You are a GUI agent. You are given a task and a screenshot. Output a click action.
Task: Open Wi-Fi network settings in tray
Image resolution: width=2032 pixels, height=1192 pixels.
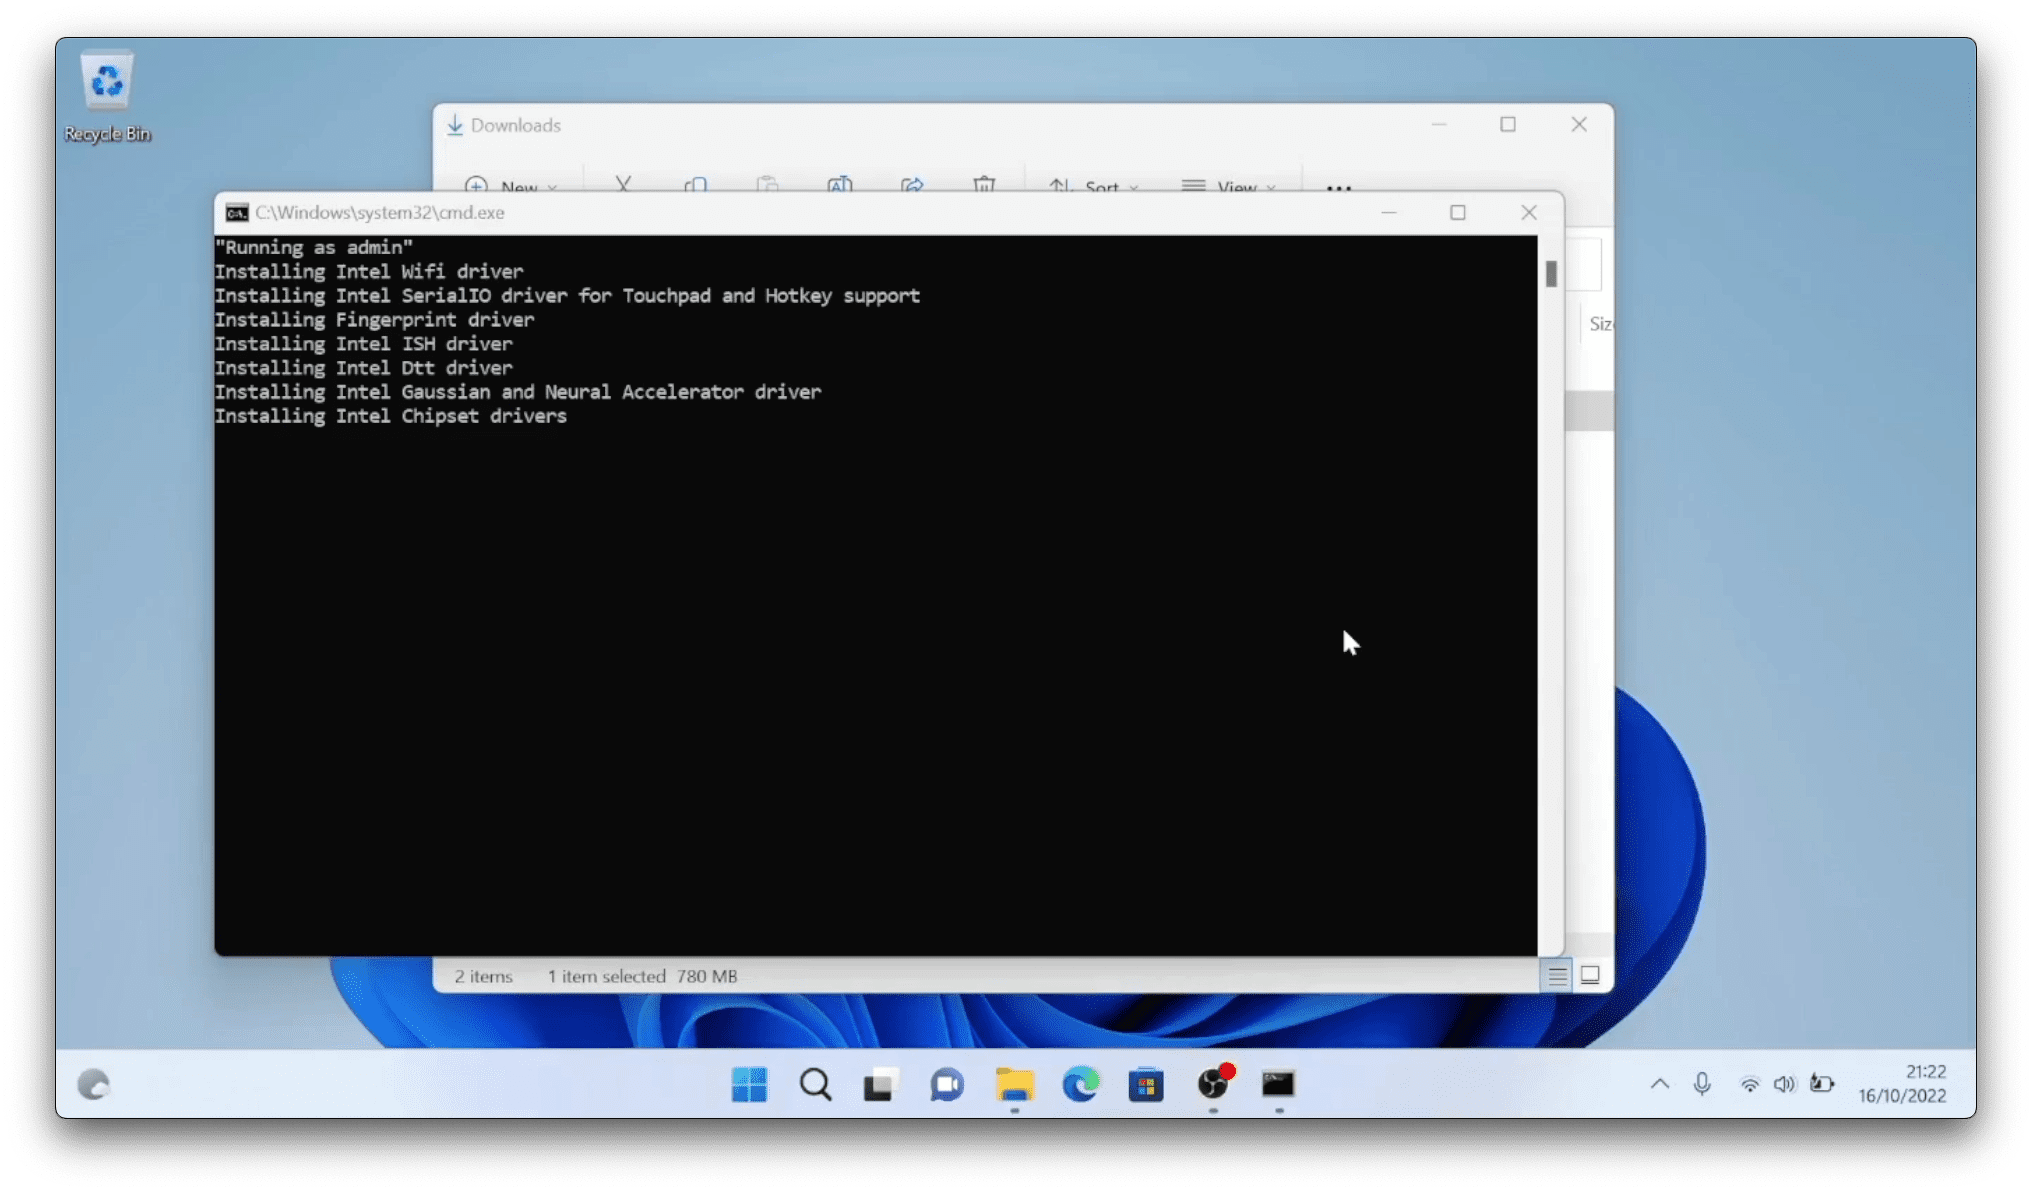click(x=1749, y=1084)
